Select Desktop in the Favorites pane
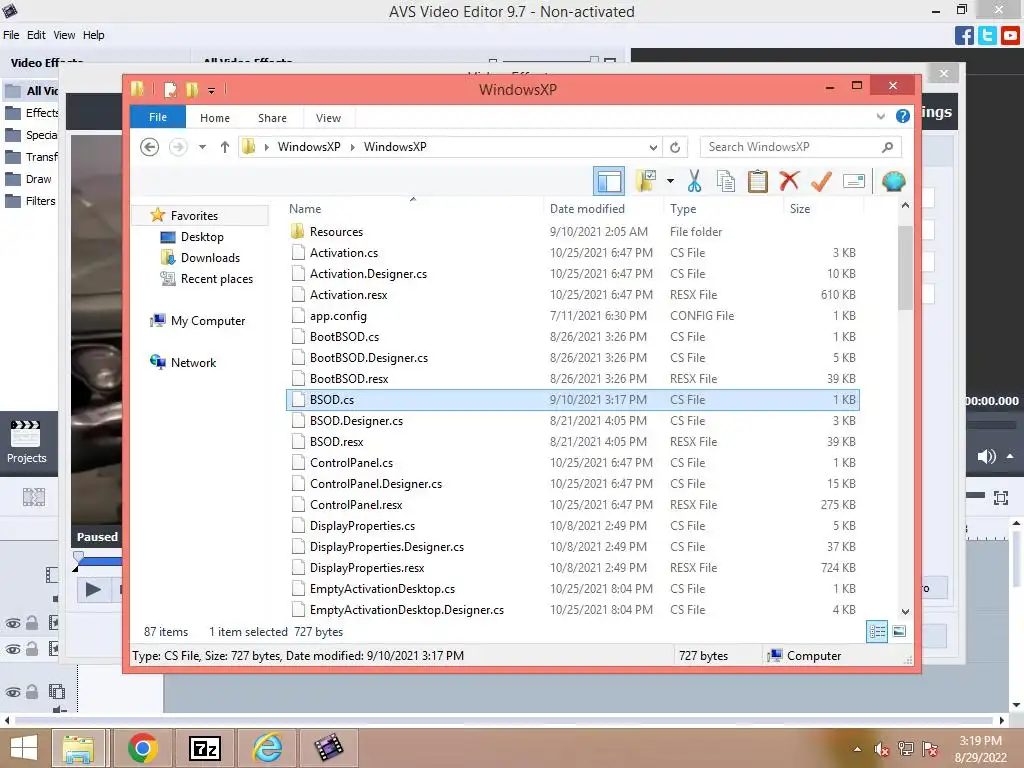This screenshot has width=1024, height=768. click(x=202, y=237)
